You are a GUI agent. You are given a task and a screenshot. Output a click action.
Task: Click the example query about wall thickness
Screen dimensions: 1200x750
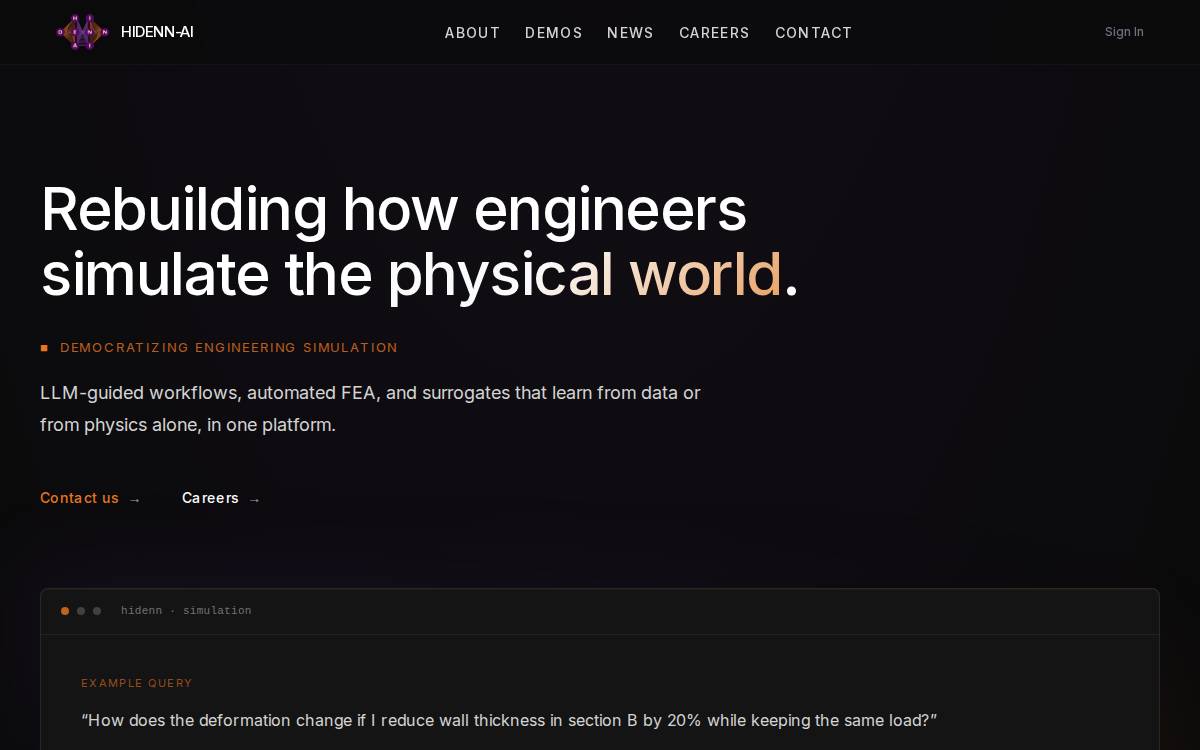[509, 721]
